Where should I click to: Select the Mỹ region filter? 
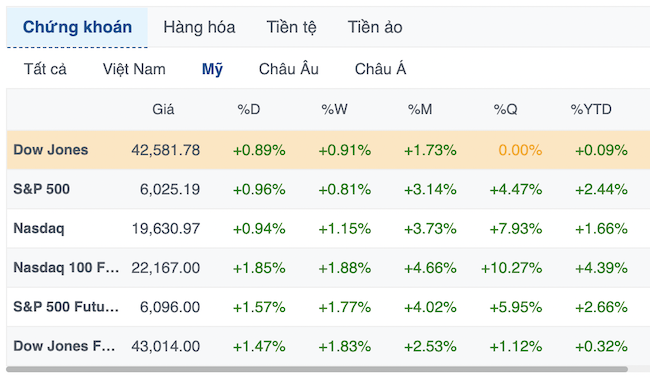point(212,69)
